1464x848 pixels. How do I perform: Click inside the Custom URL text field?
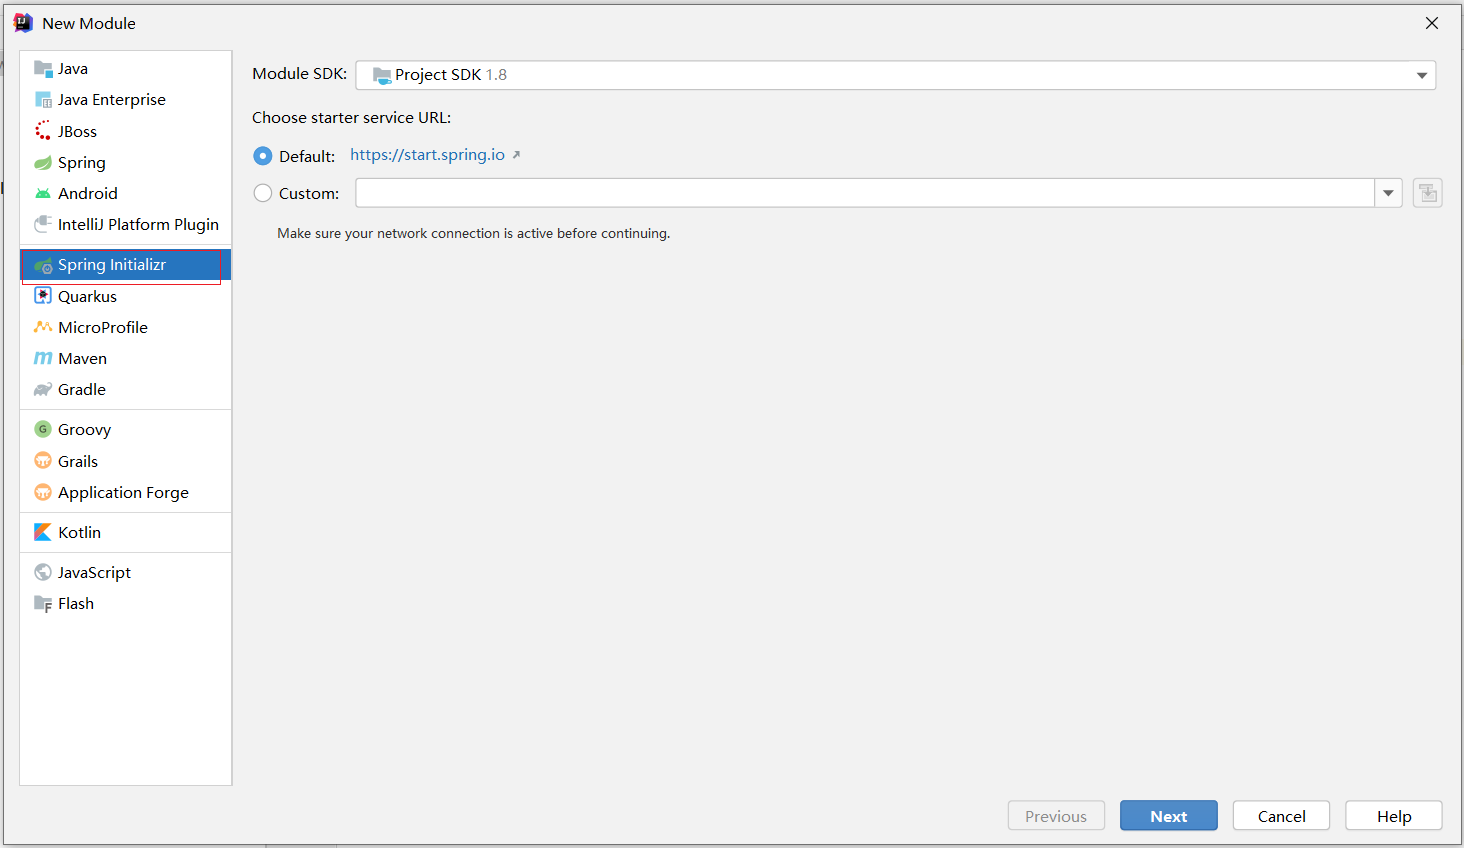click(864, 193)
